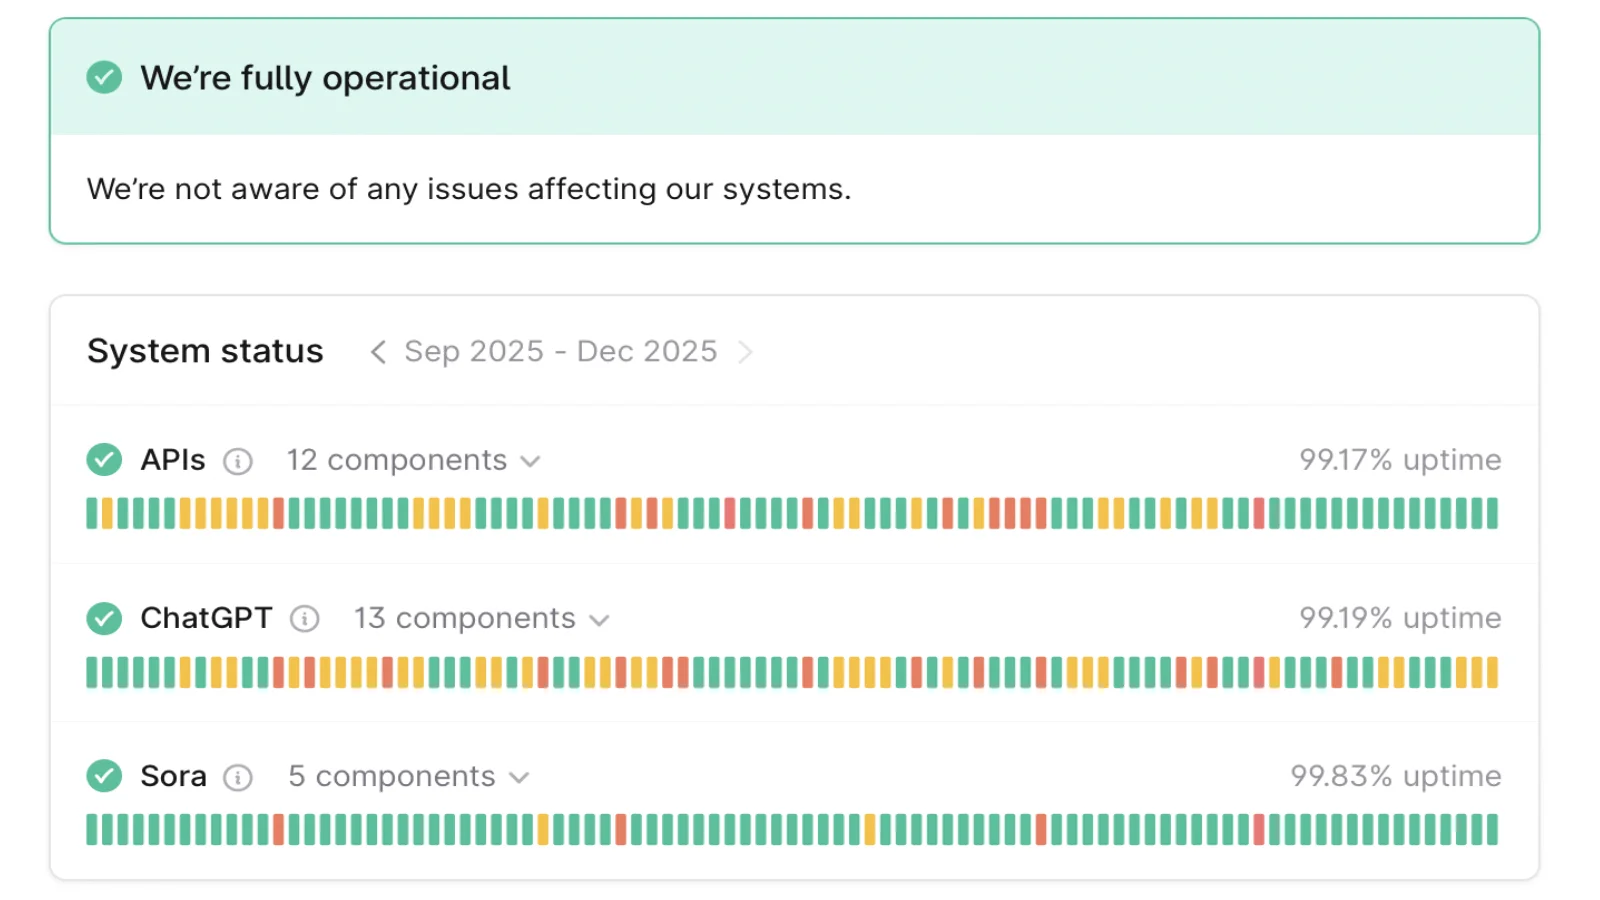Click the green checkmark next to APIs

click(x=103, y=460)
